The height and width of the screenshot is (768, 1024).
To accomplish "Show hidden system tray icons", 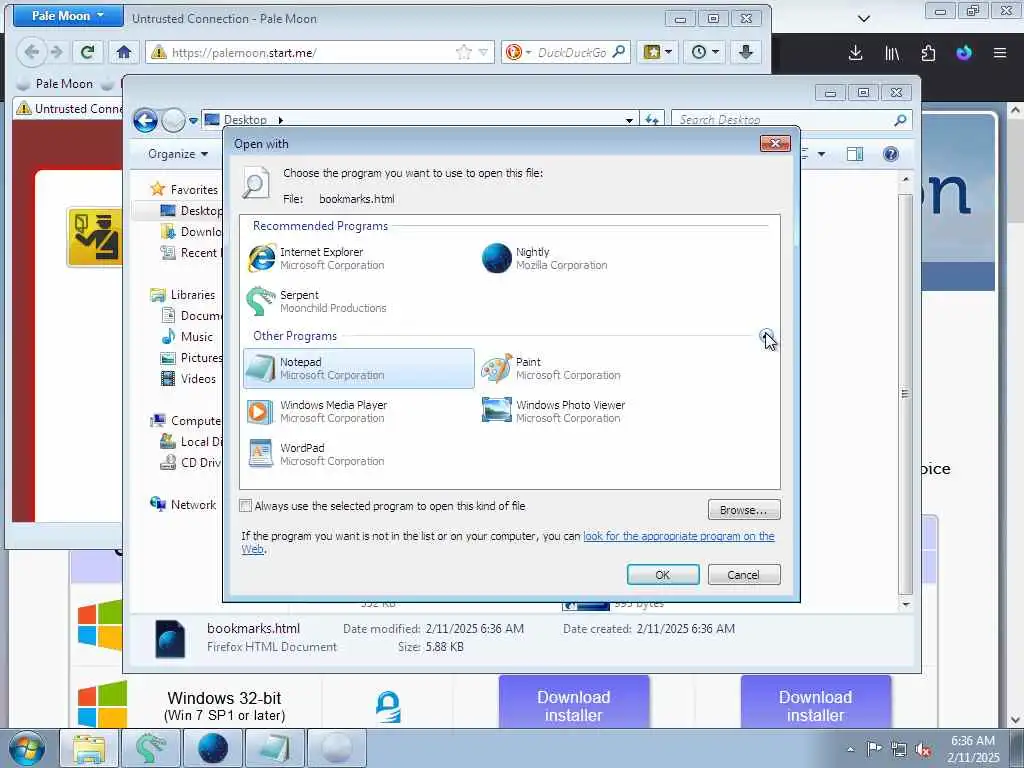I will [850, 749].
